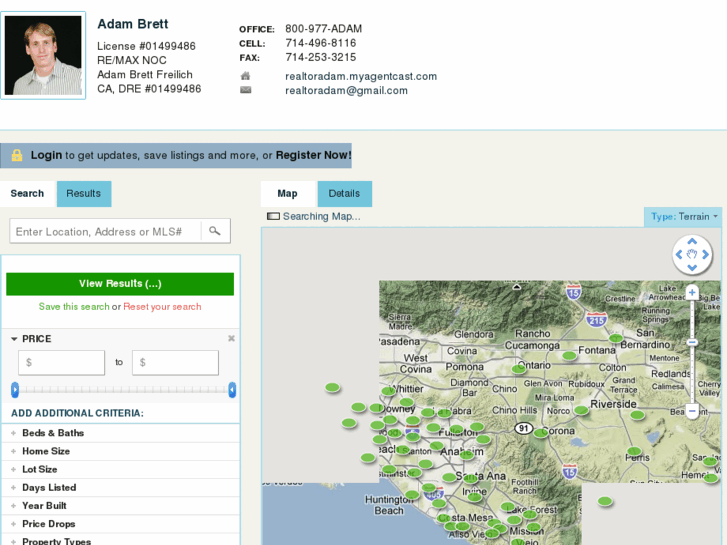The width and height of the screenshot is (727, 545).
Task: Click the Register Now! link
Action: click(x=313, y=155)
